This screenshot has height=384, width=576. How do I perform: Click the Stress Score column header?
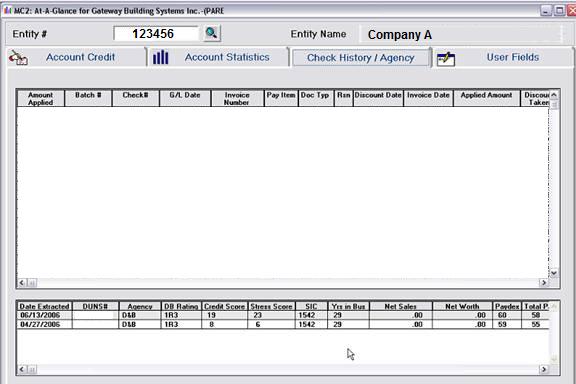[271, 306]
